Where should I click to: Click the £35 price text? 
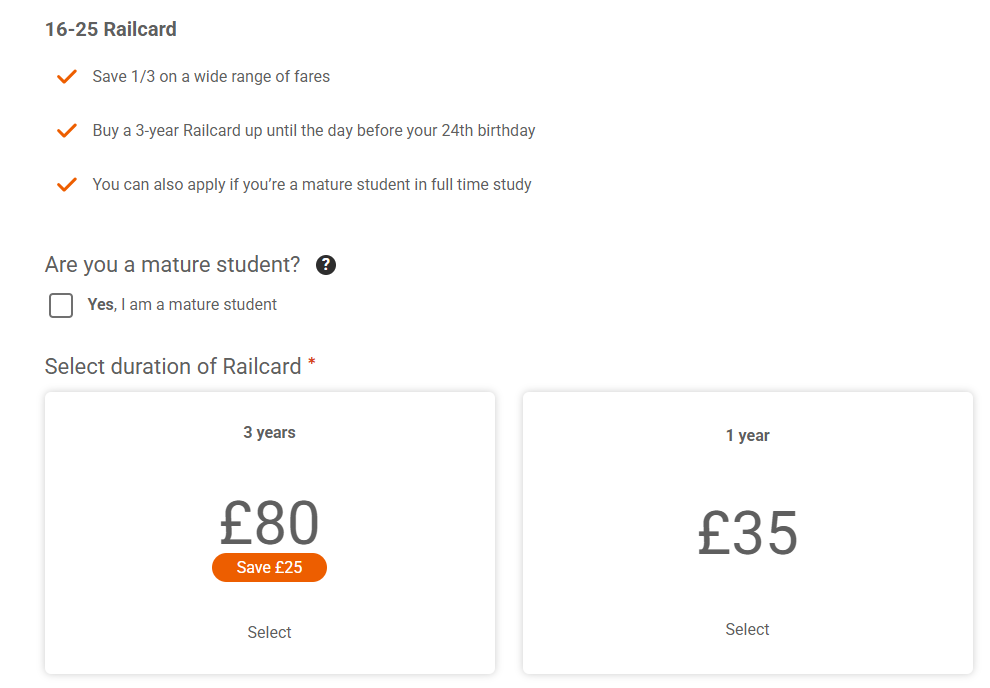(747, 533)
